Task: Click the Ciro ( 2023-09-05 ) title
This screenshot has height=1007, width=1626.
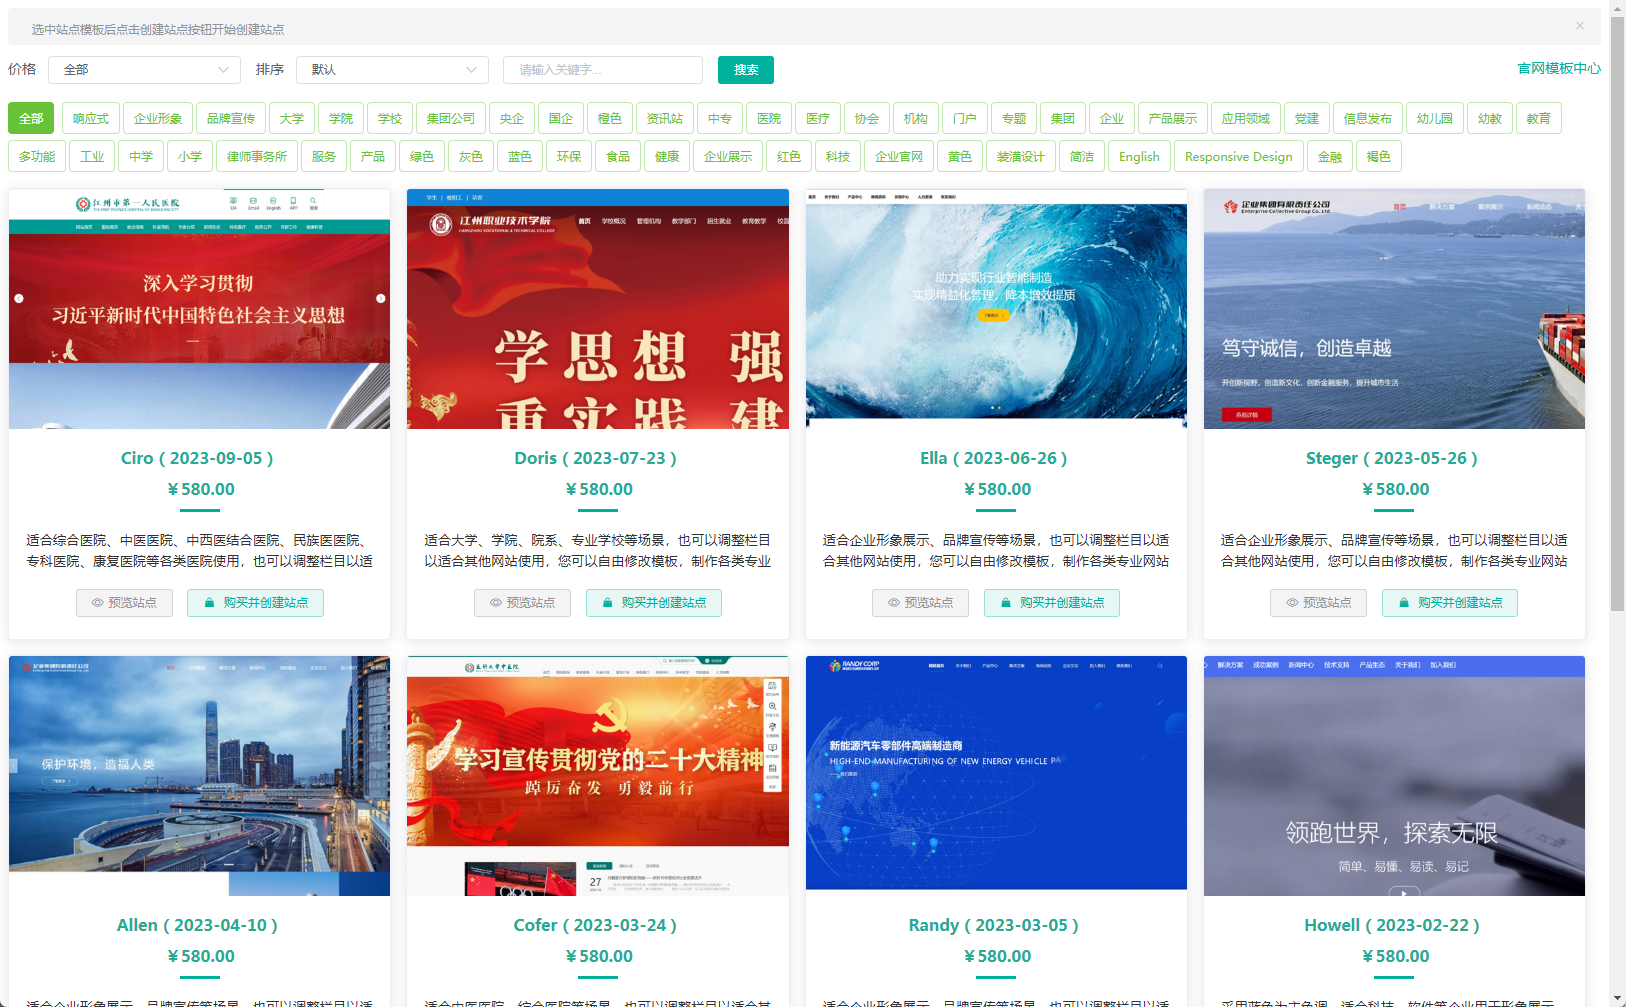Action: (197, 458)
